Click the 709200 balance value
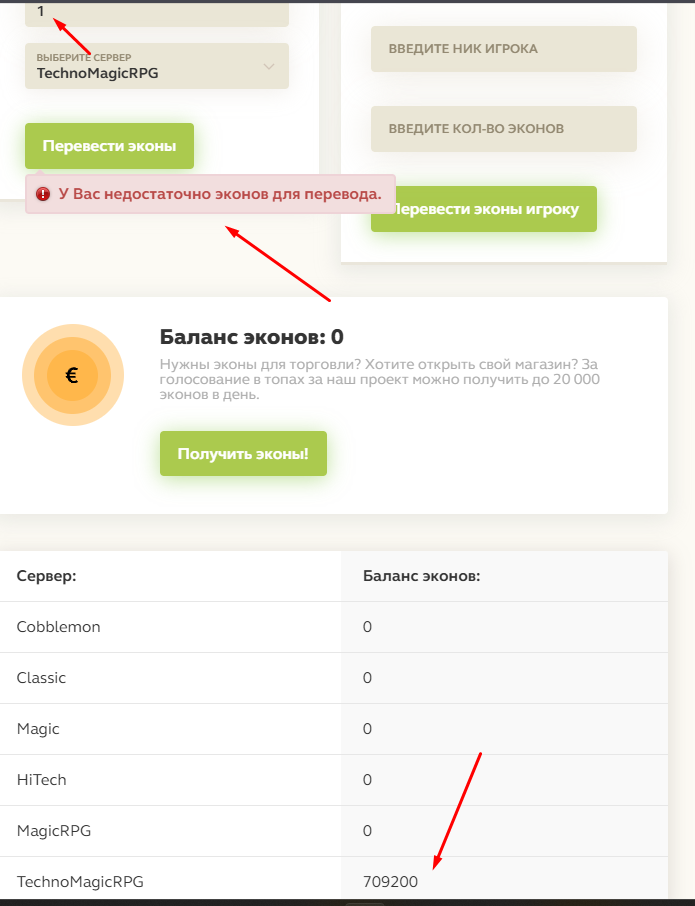 coord(391,882)
